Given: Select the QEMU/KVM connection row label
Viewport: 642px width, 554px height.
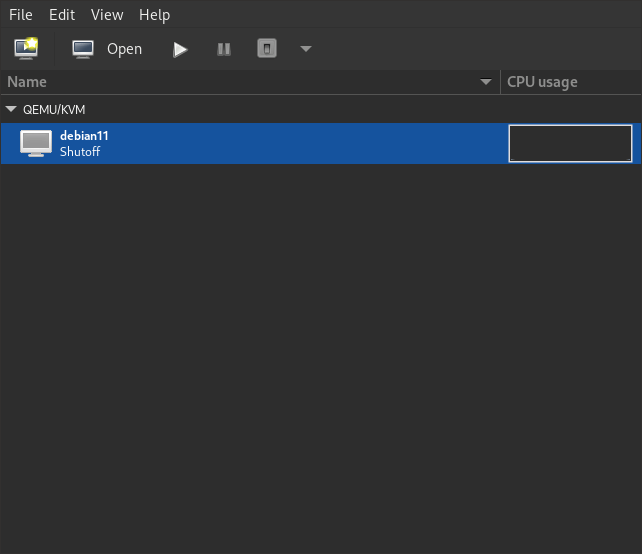Looking at the screenshot, I should 54,109.
